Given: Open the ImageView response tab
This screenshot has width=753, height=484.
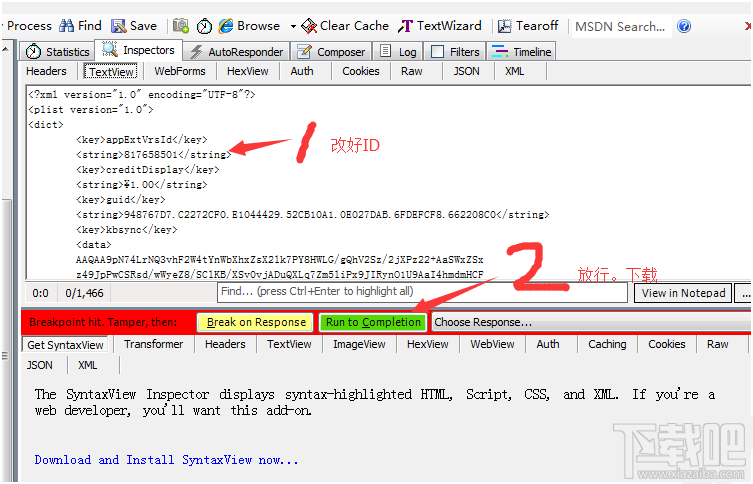Looking at the screenshot, I should pos(359,344).
